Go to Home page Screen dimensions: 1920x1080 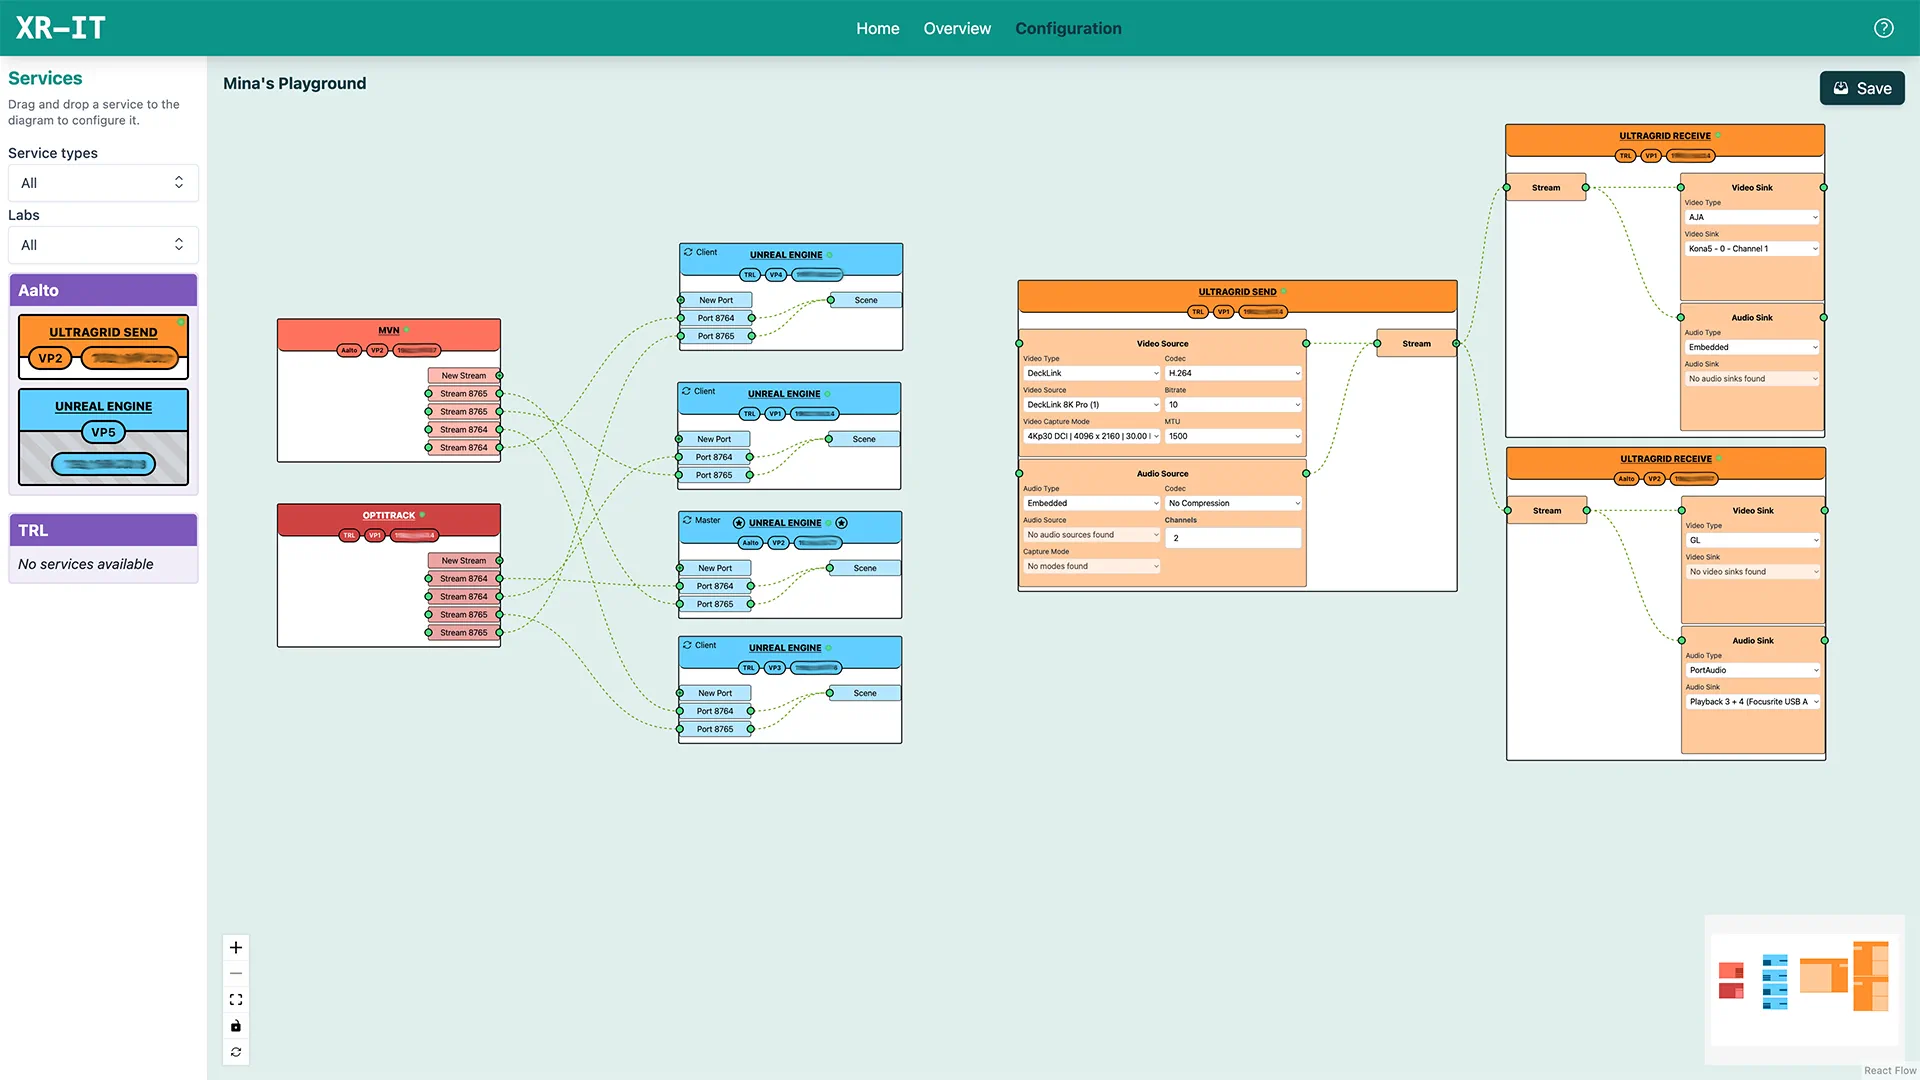click(878, 28)
